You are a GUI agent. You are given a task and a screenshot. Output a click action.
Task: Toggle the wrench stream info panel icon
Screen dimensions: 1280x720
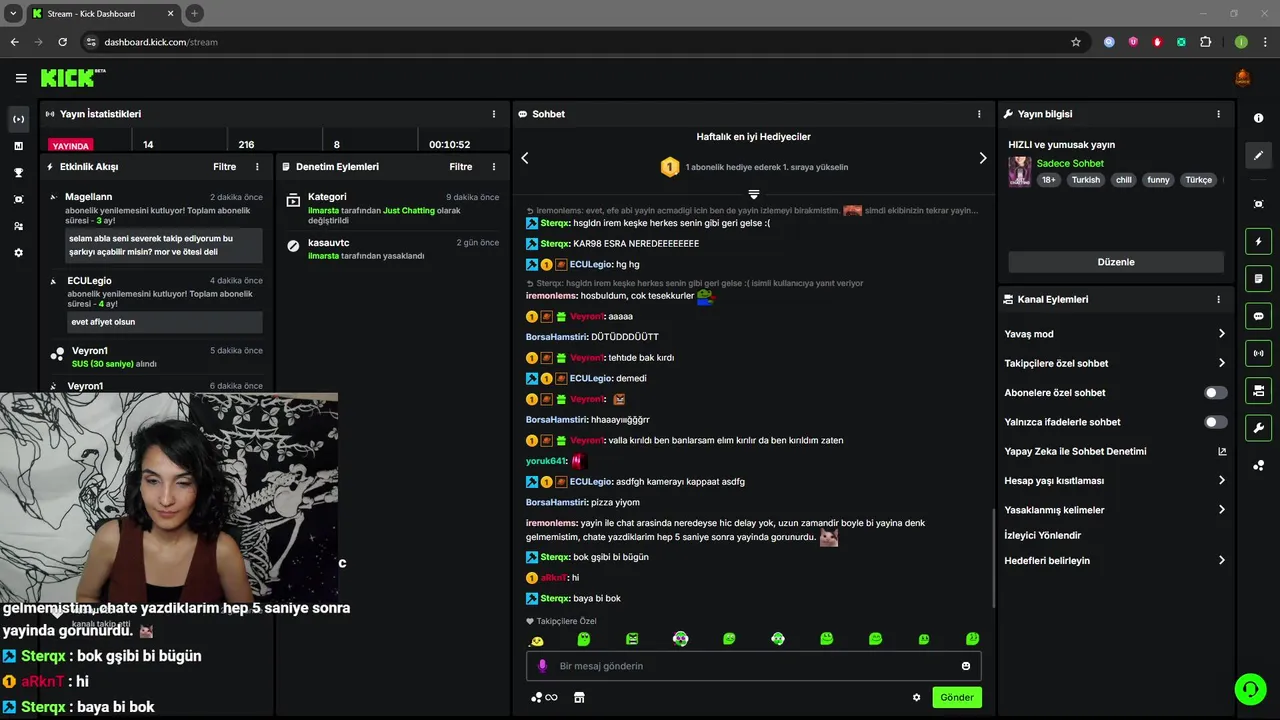(1258, 428)
